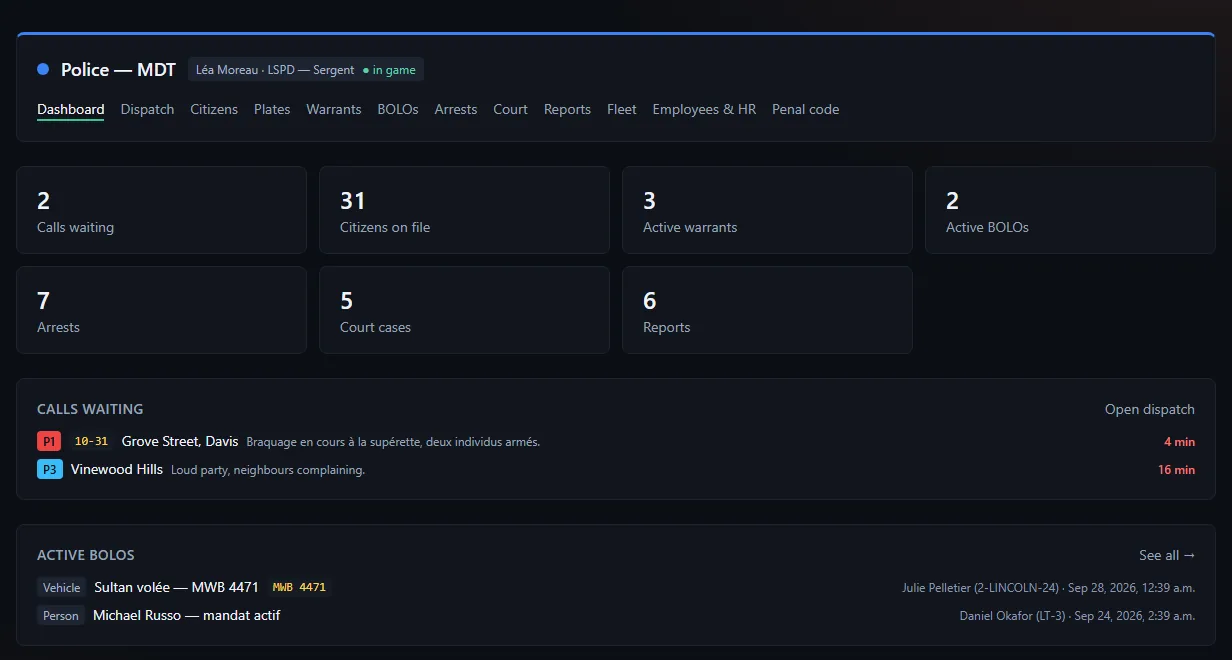Click the blue P3 priority badge
This screenshot has height=660, width=1232.
click(x=50, y=469)
